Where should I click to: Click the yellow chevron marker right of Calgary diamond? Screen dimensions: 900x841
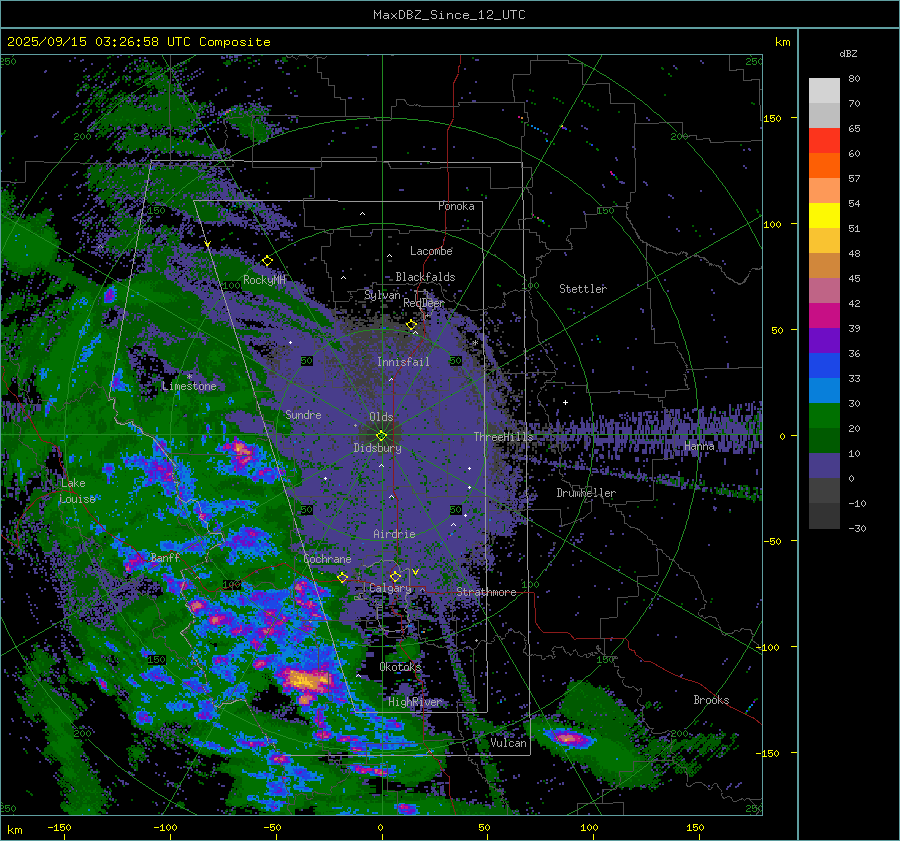tap(415, 572)
